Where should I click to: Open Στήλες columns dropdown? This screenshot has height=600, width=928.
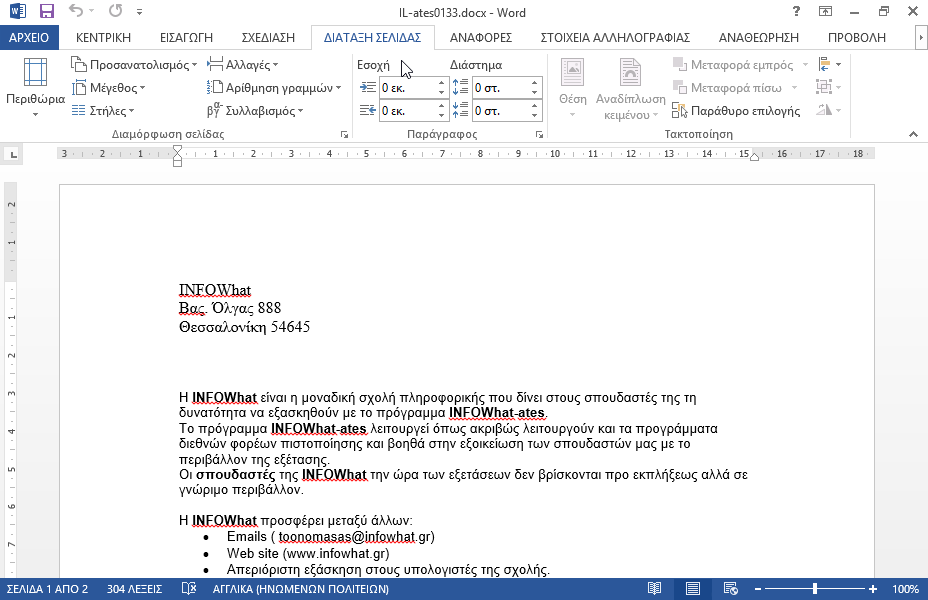point(103,111)
